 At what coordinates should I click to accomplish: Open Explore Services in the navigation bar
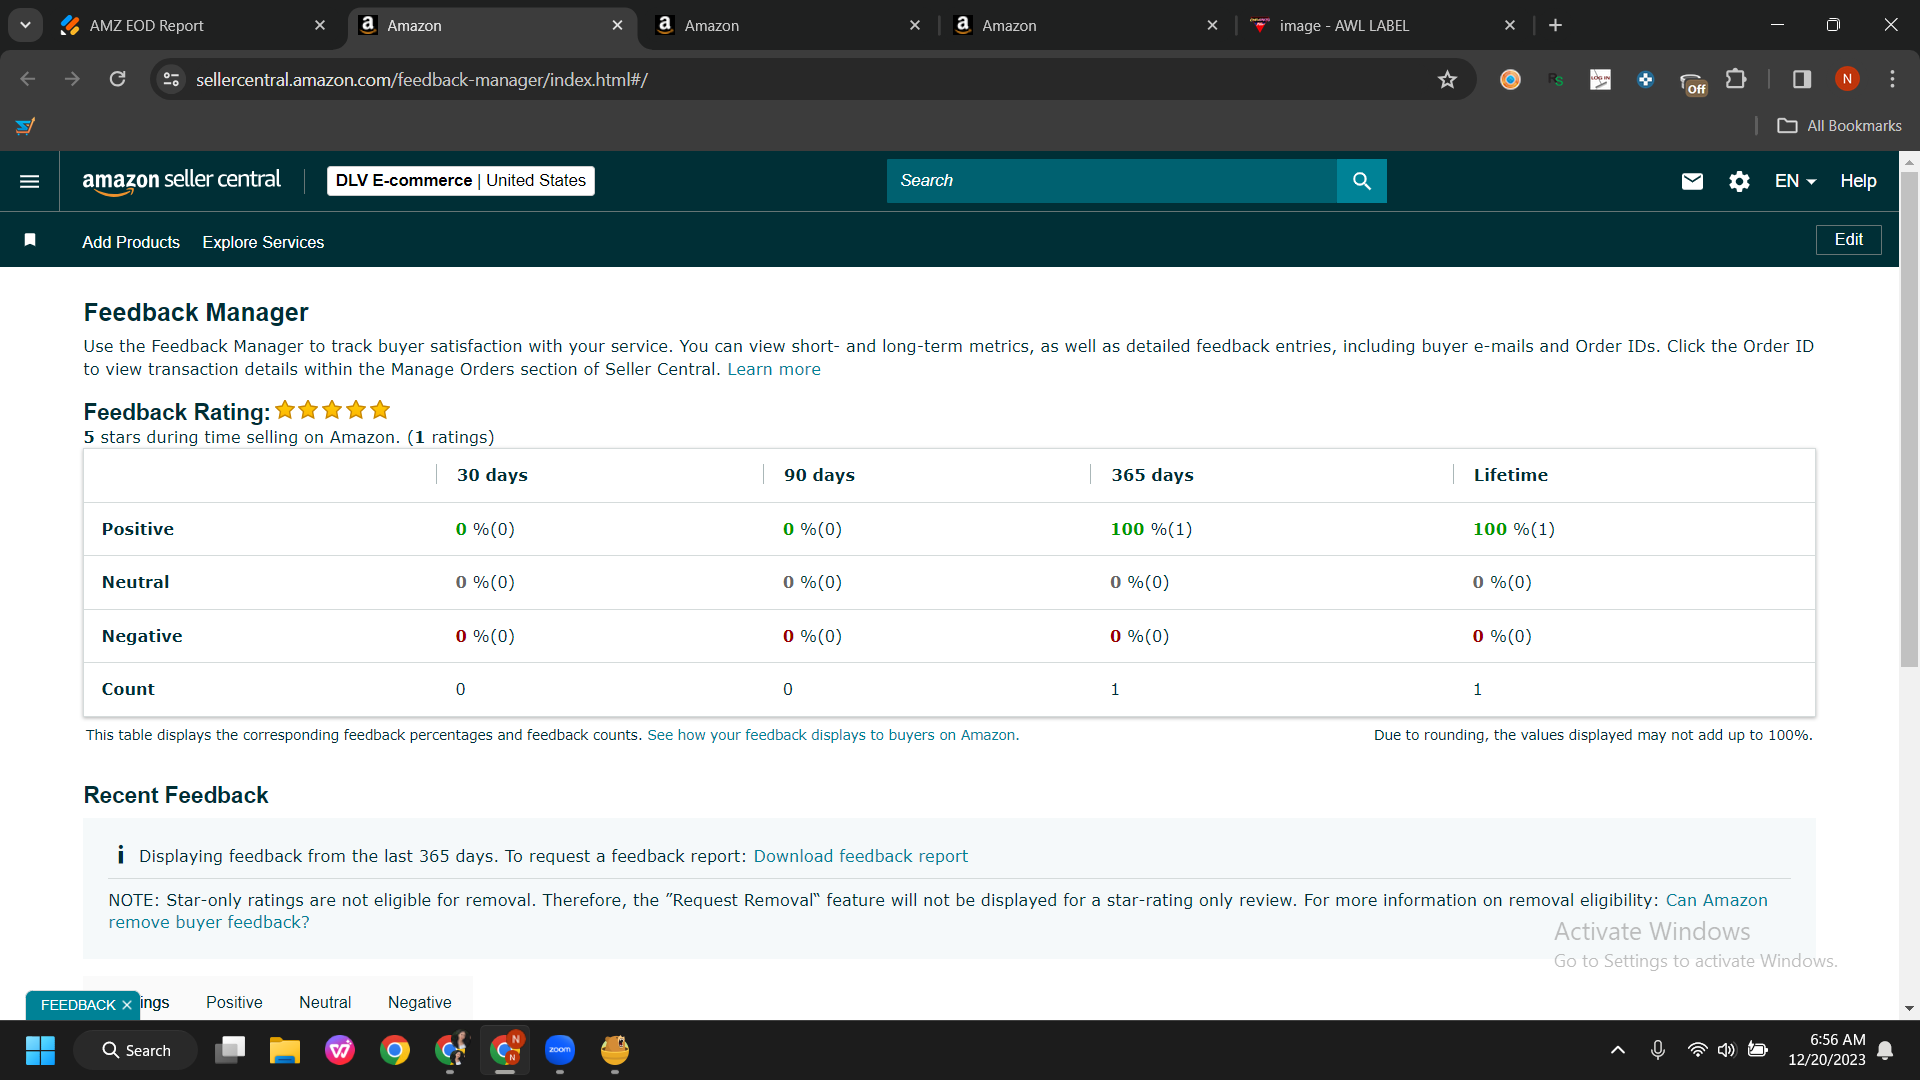[x=263, y=242]
